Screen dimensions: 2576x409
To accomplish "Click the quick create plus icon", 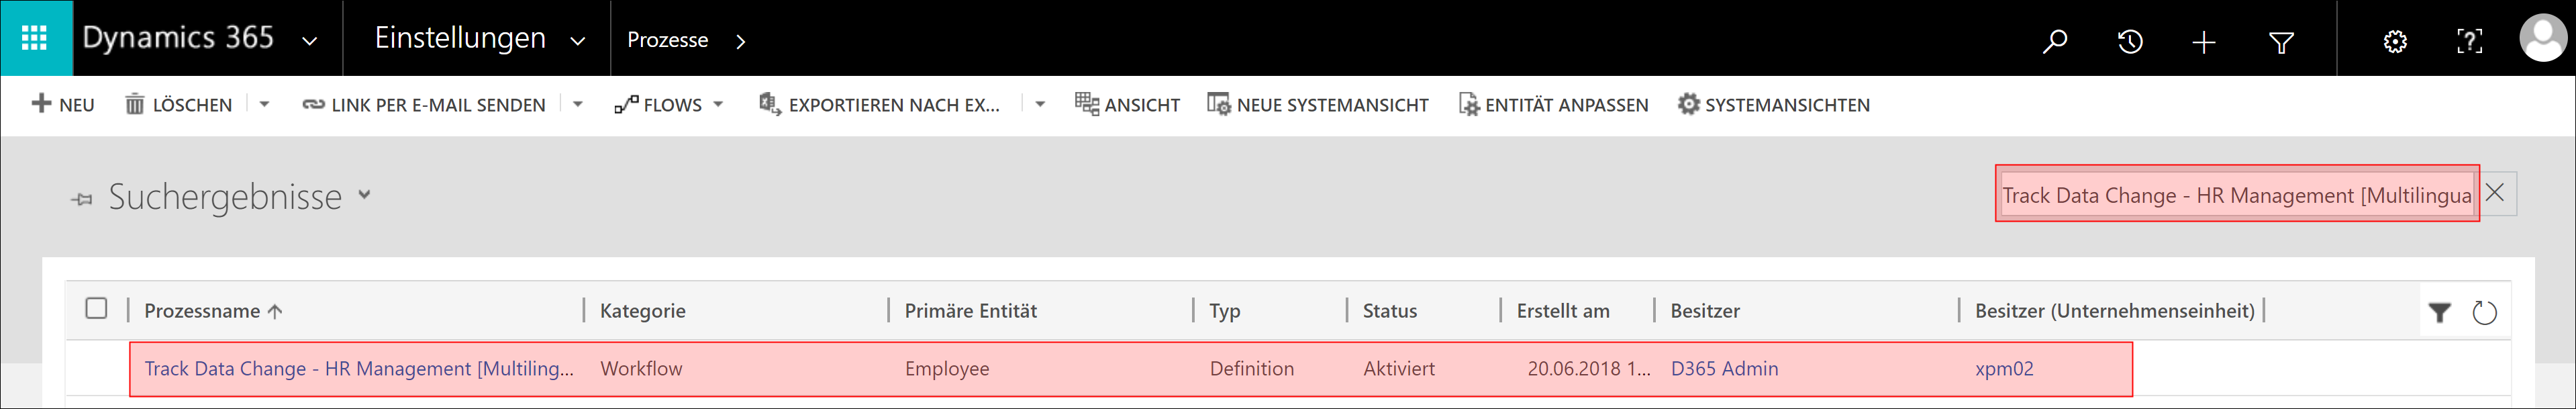I will (2204, 41).
